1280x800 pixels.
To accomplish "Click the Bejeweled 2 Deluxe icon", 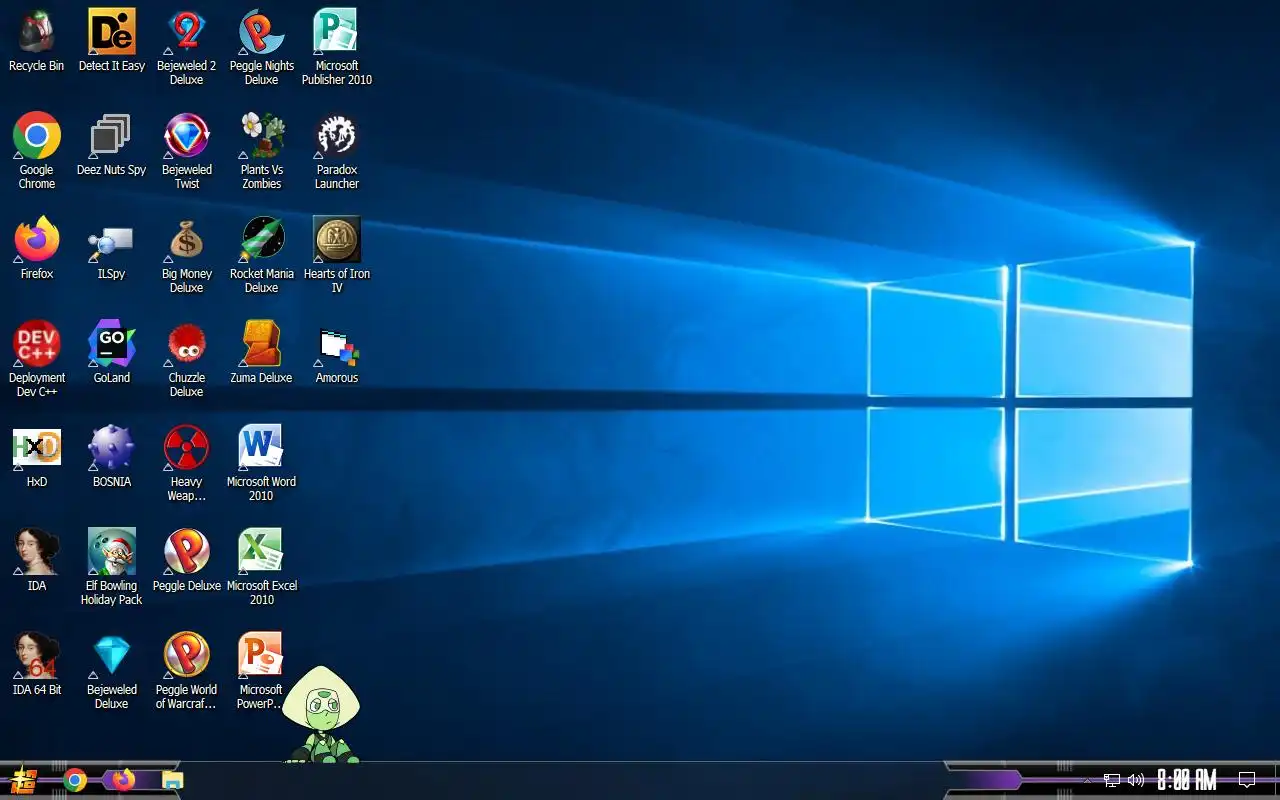I will 187,46.
